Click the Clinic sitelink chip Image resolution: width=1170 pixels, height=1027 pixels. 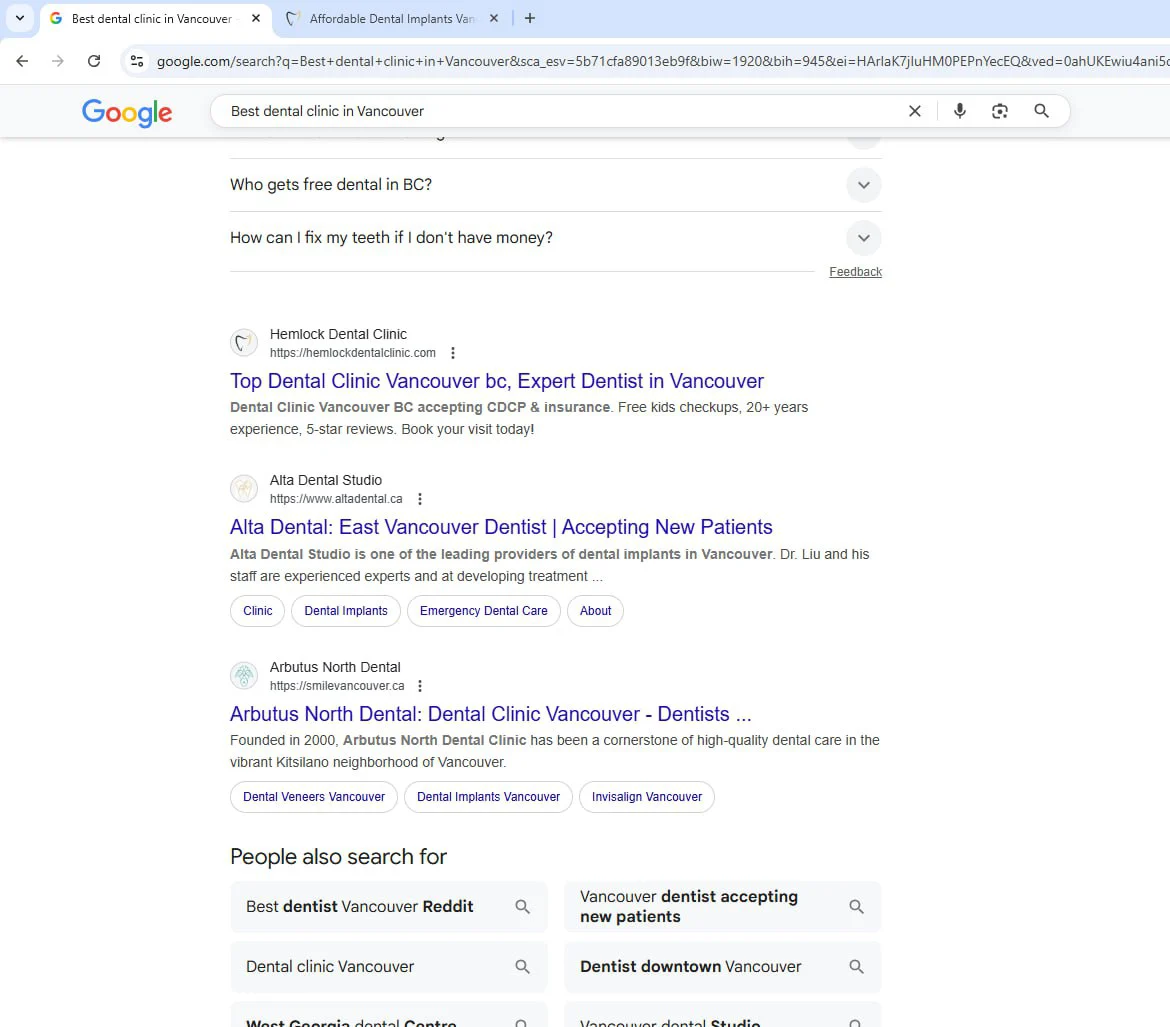tap(257, 611)
